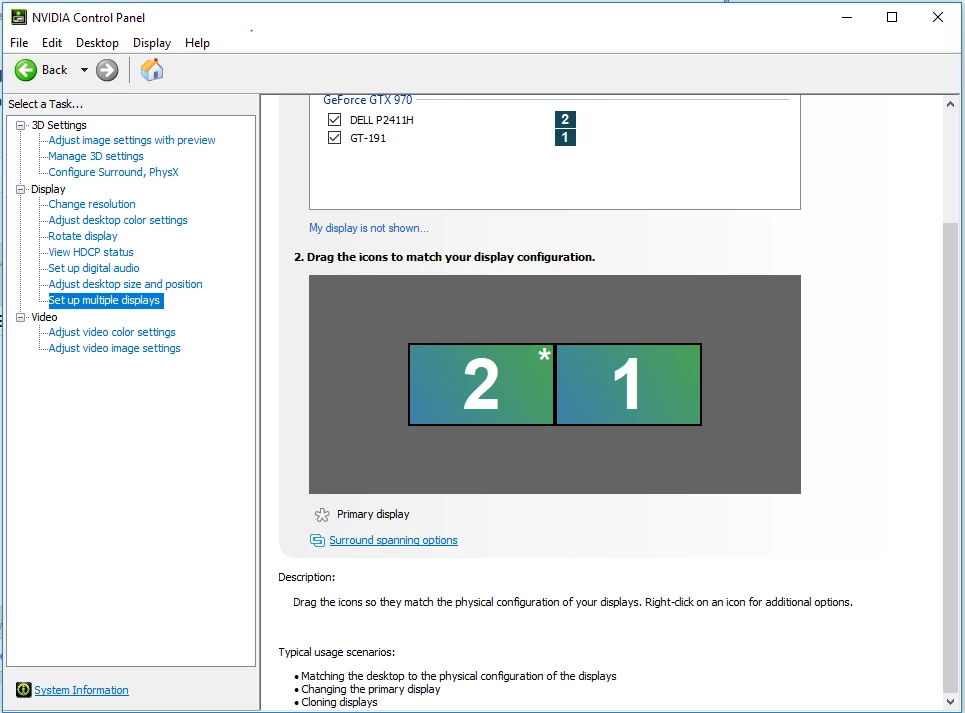Click the System Information icon
The height and width of the screenshot is (713, 965).
[23, 690]
